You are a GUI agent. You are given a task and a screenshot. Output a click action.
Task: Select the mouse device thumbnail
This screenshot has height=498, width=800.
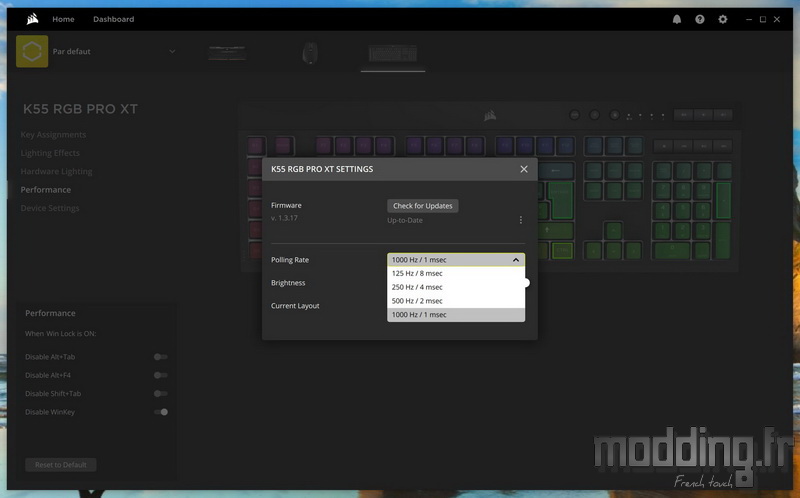click(310, 53)
